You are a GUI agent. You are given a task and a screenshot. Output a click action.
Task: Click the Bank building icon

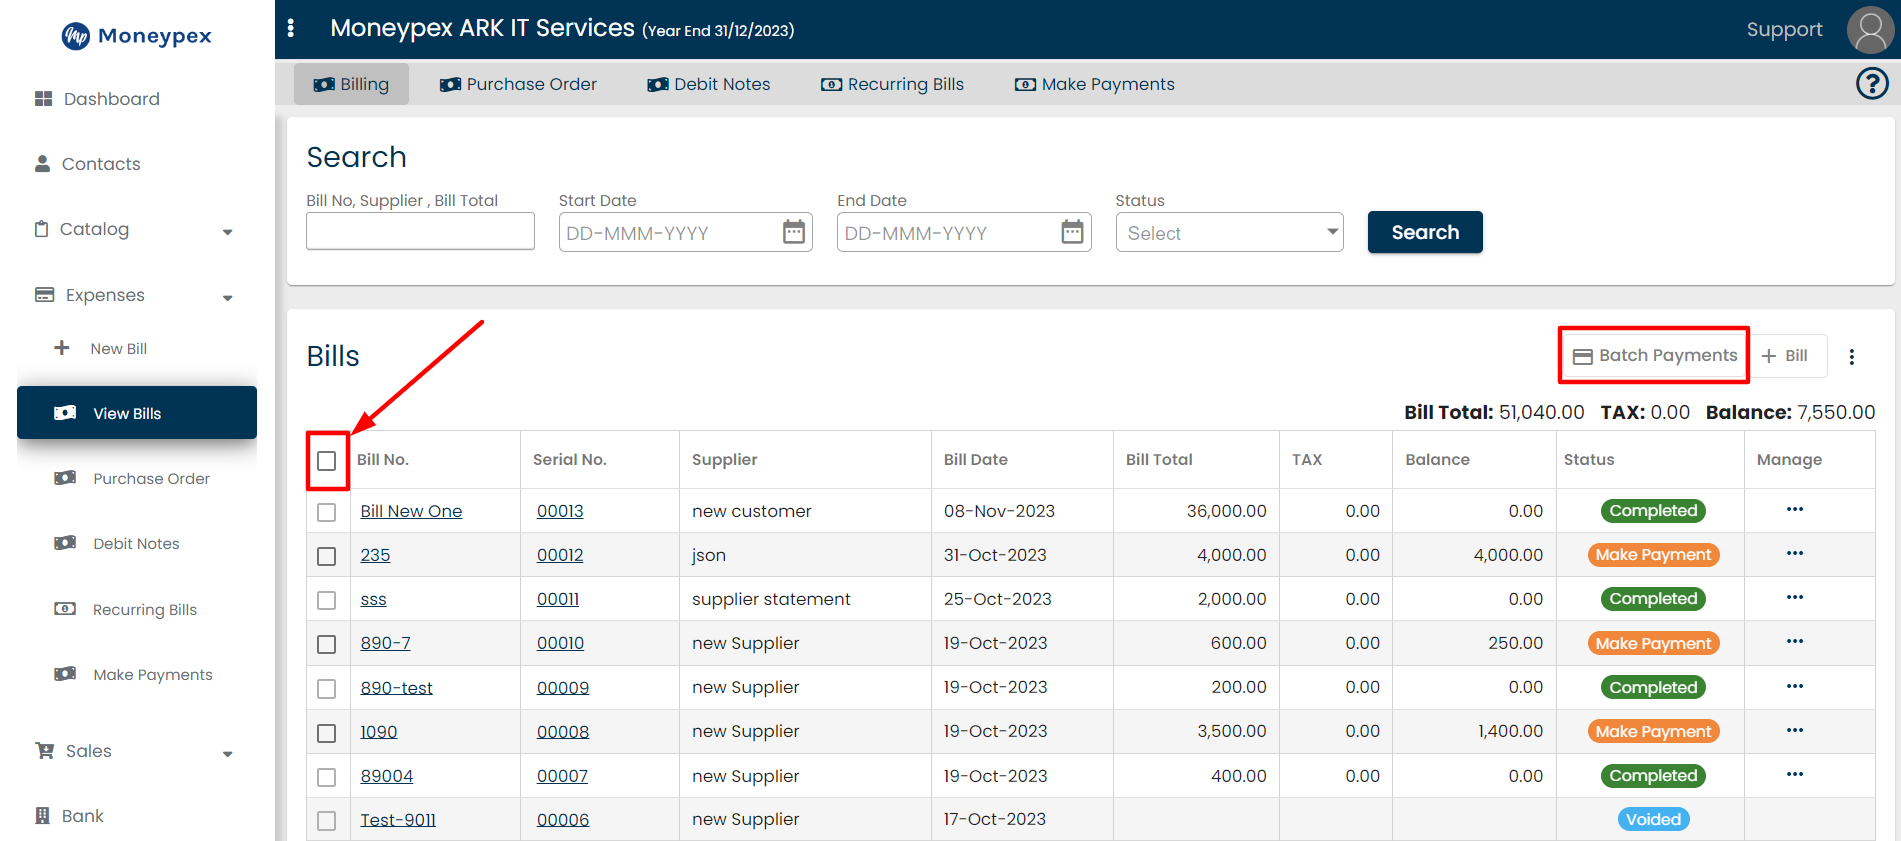pos(42,816)
